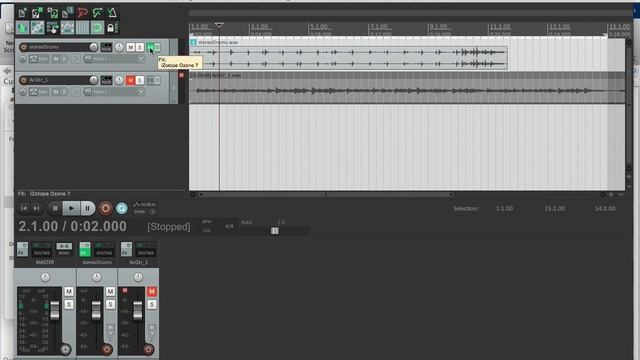Toggle ripple editing toolbar icon
This screenshot has height=360, width=640.
[x=52, y=28]
